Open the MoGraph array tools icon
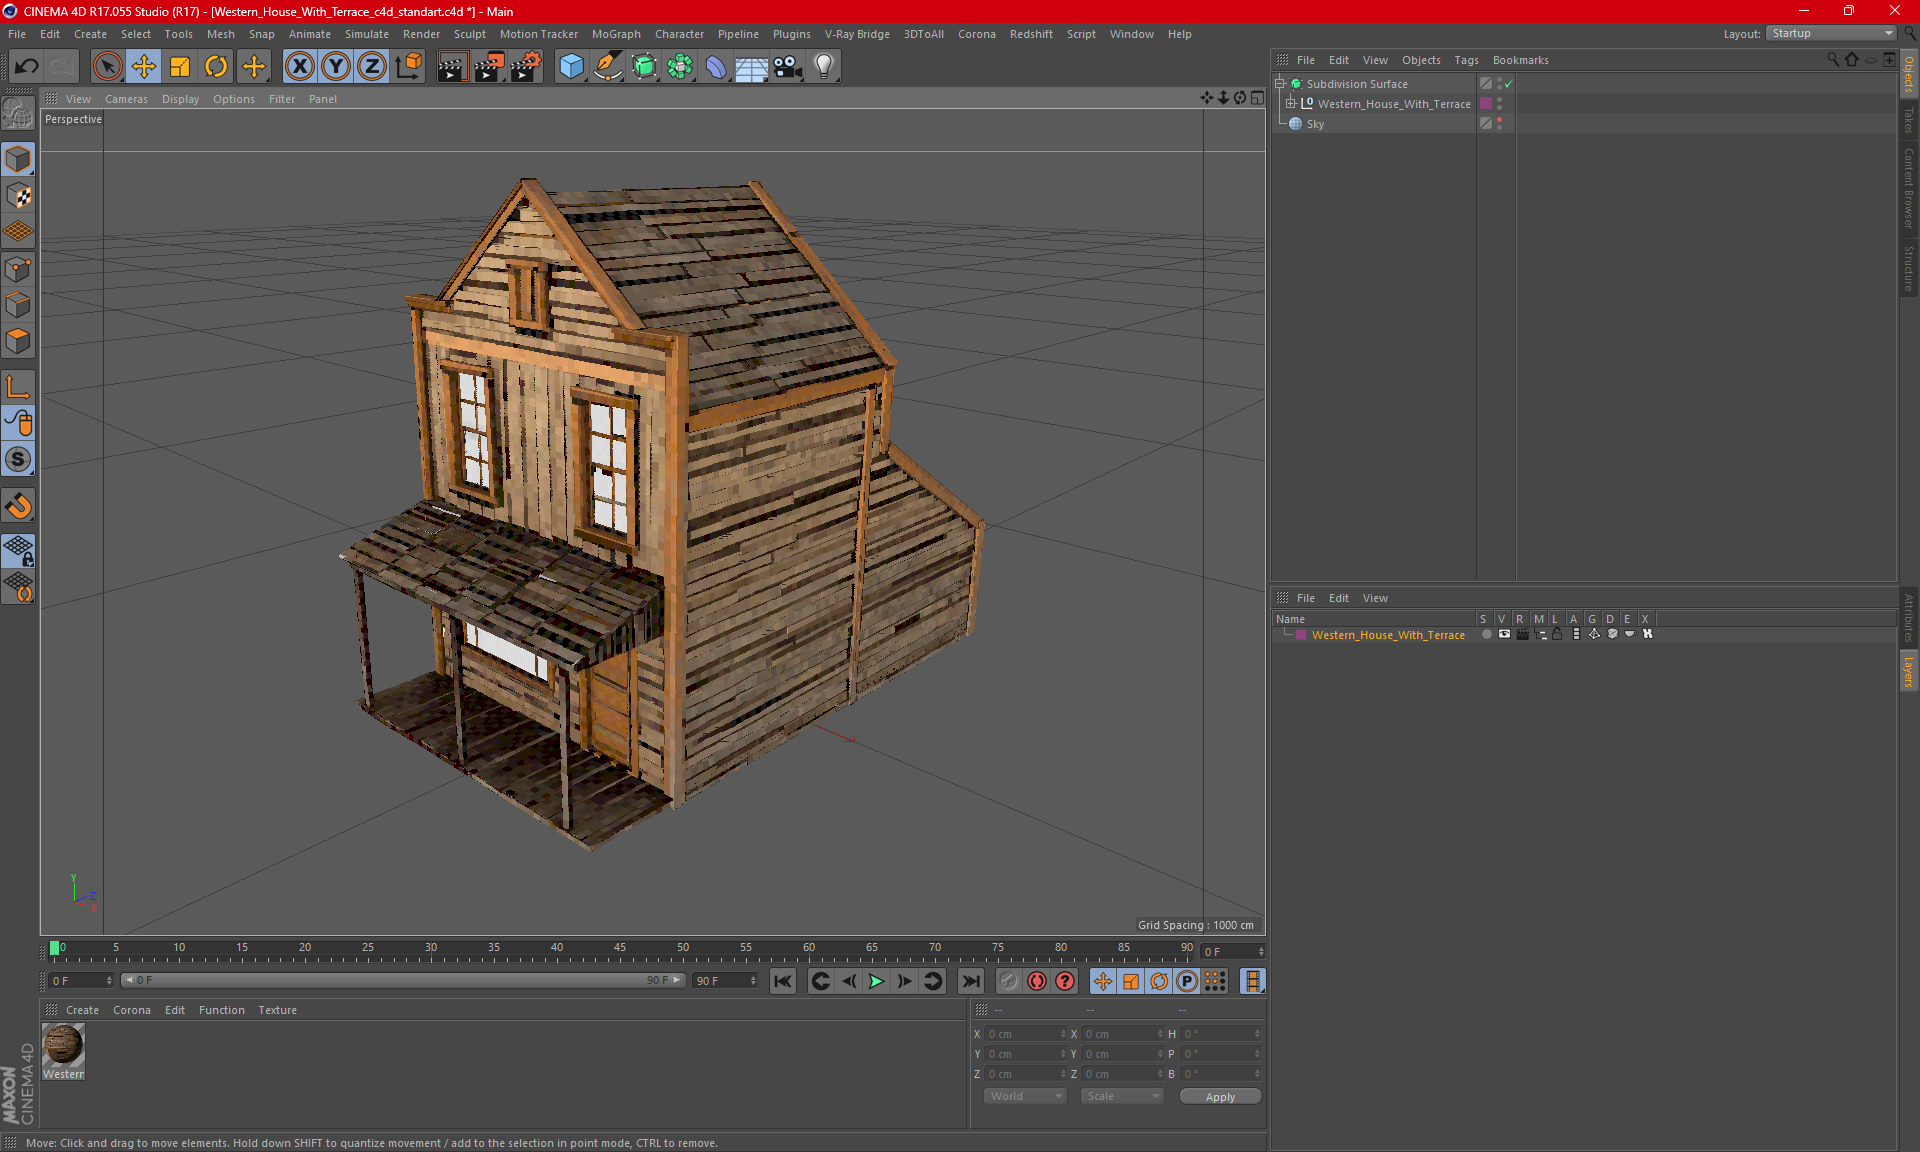This screenshot has width=1920, height=1152. (680, 66)
